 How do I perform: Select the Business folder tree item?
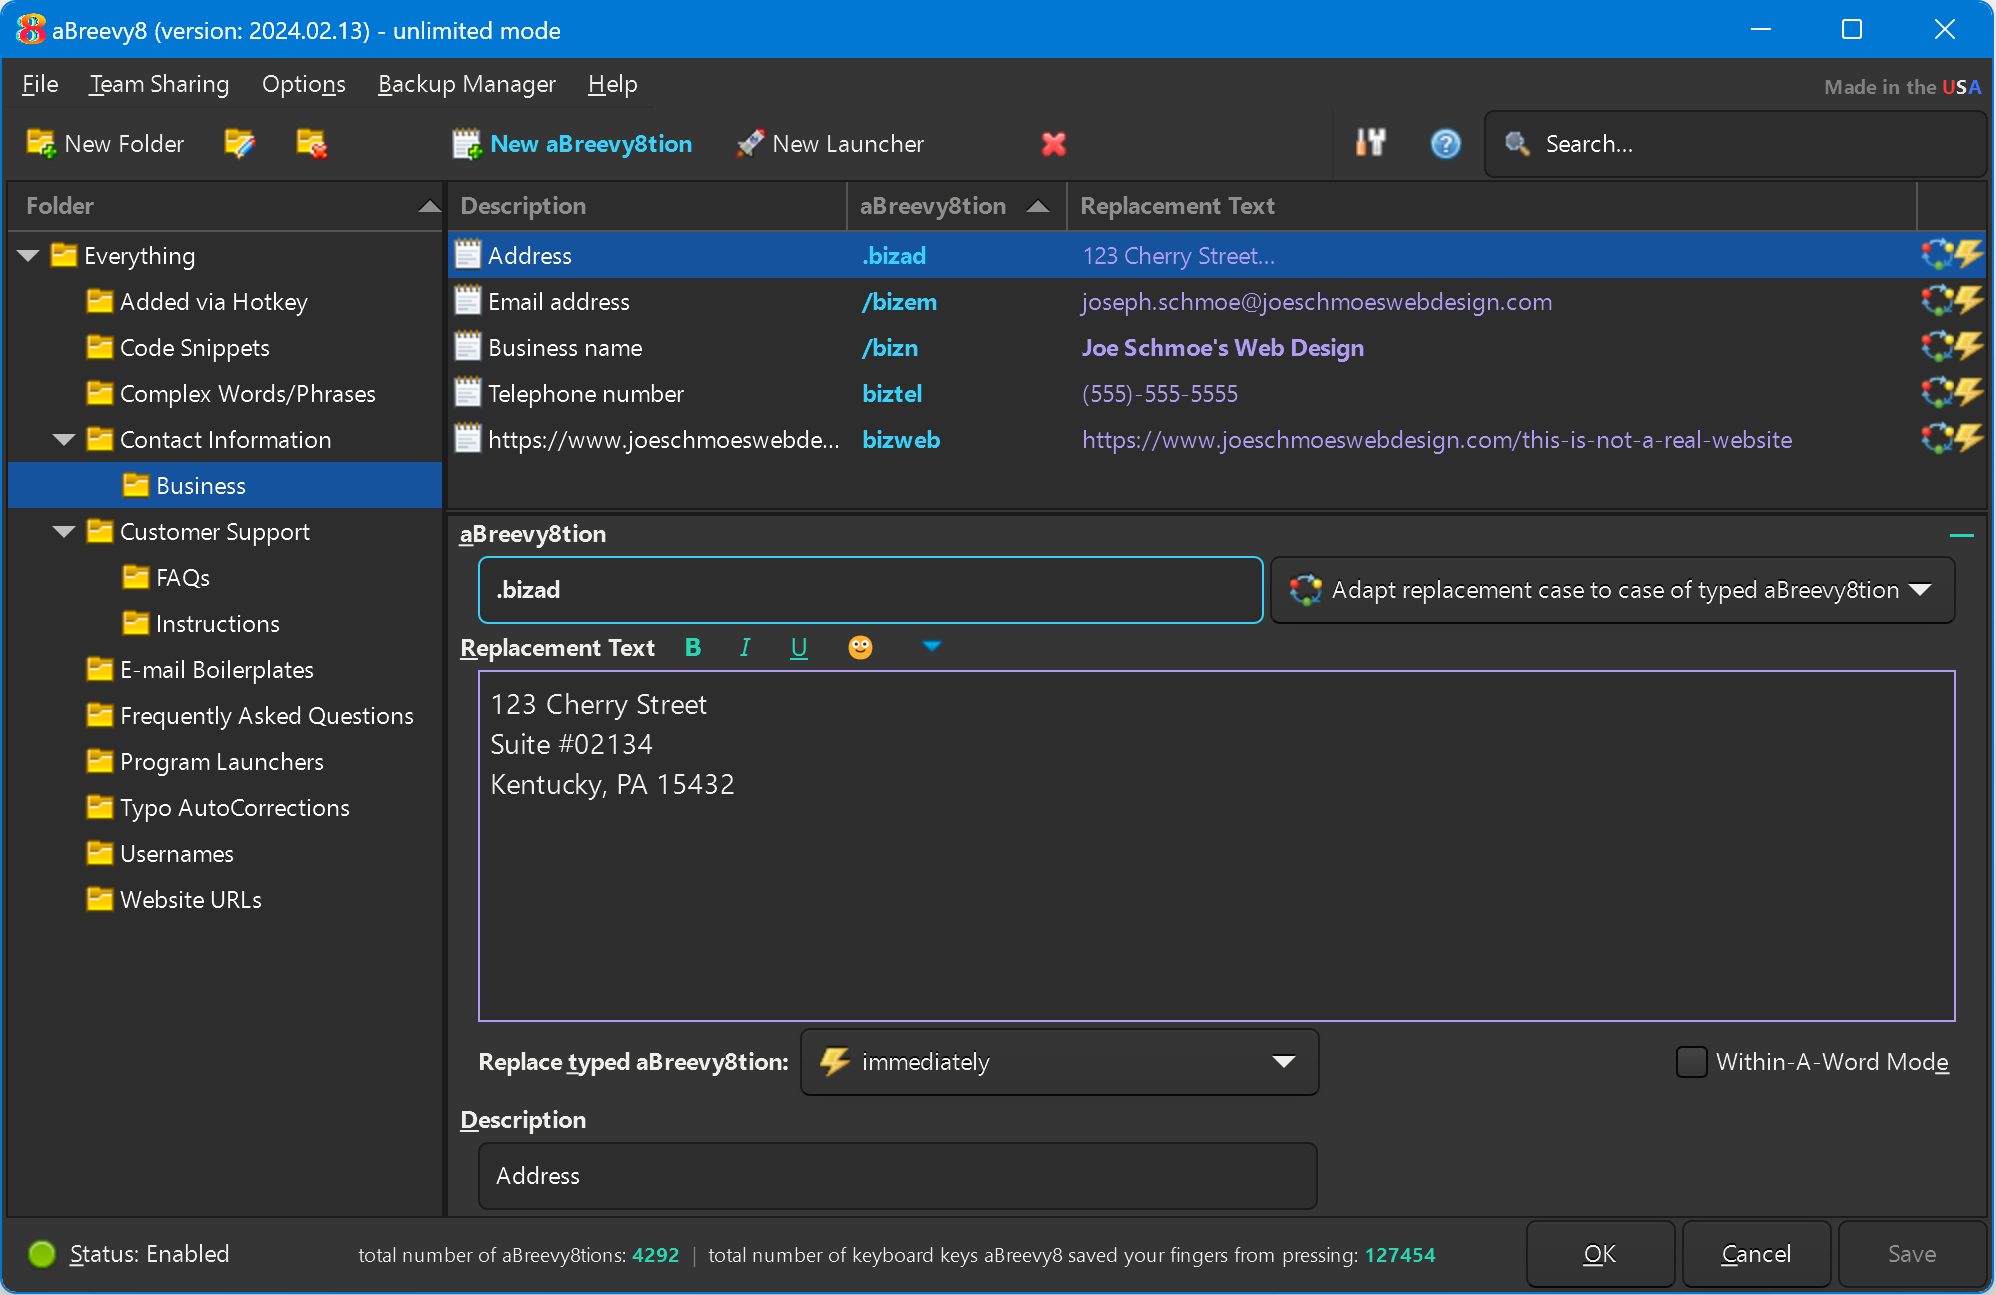tap(201, 485)
